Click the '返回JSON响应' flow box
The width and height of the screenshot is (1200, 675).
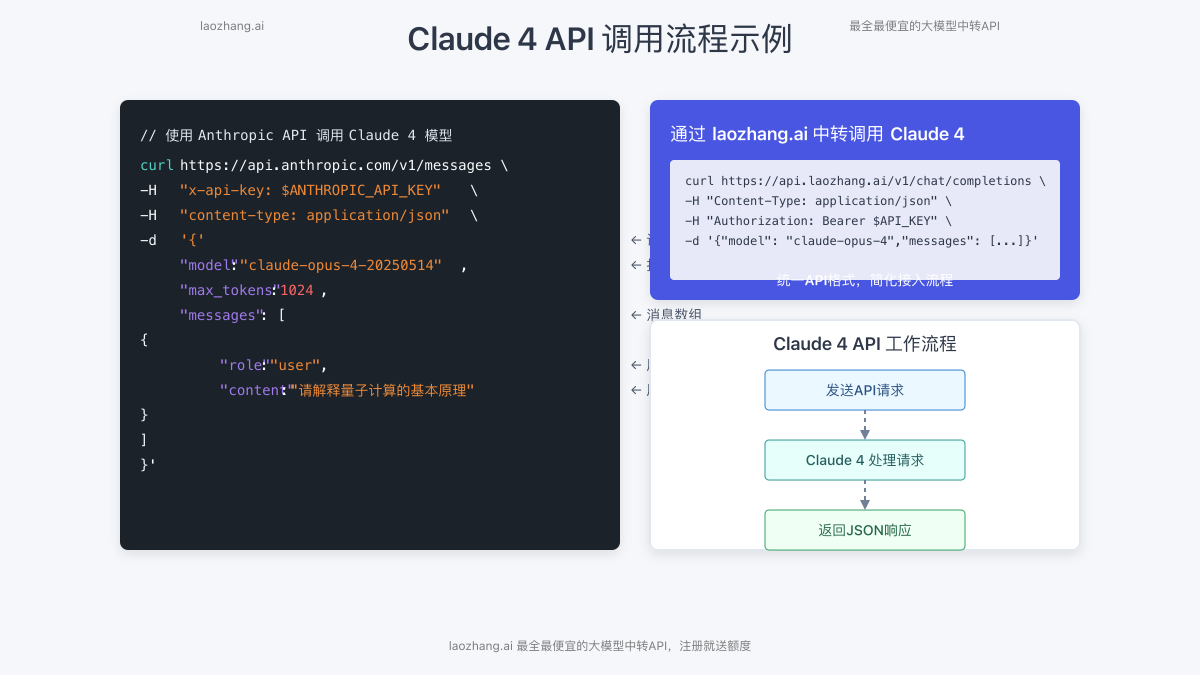tap(865, 530)
